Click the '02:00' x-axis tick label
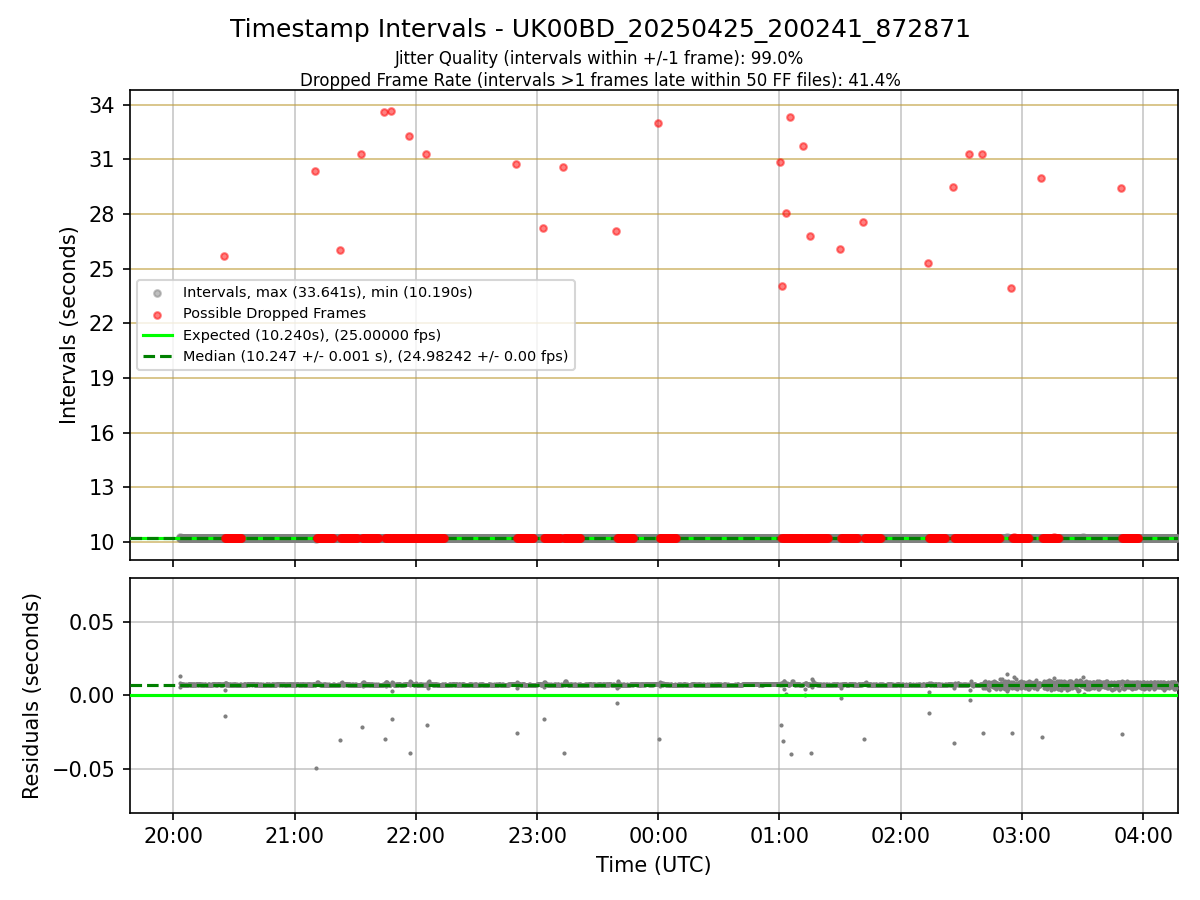This screenshot has height=900, width=1200. click(x=901, y=834)
